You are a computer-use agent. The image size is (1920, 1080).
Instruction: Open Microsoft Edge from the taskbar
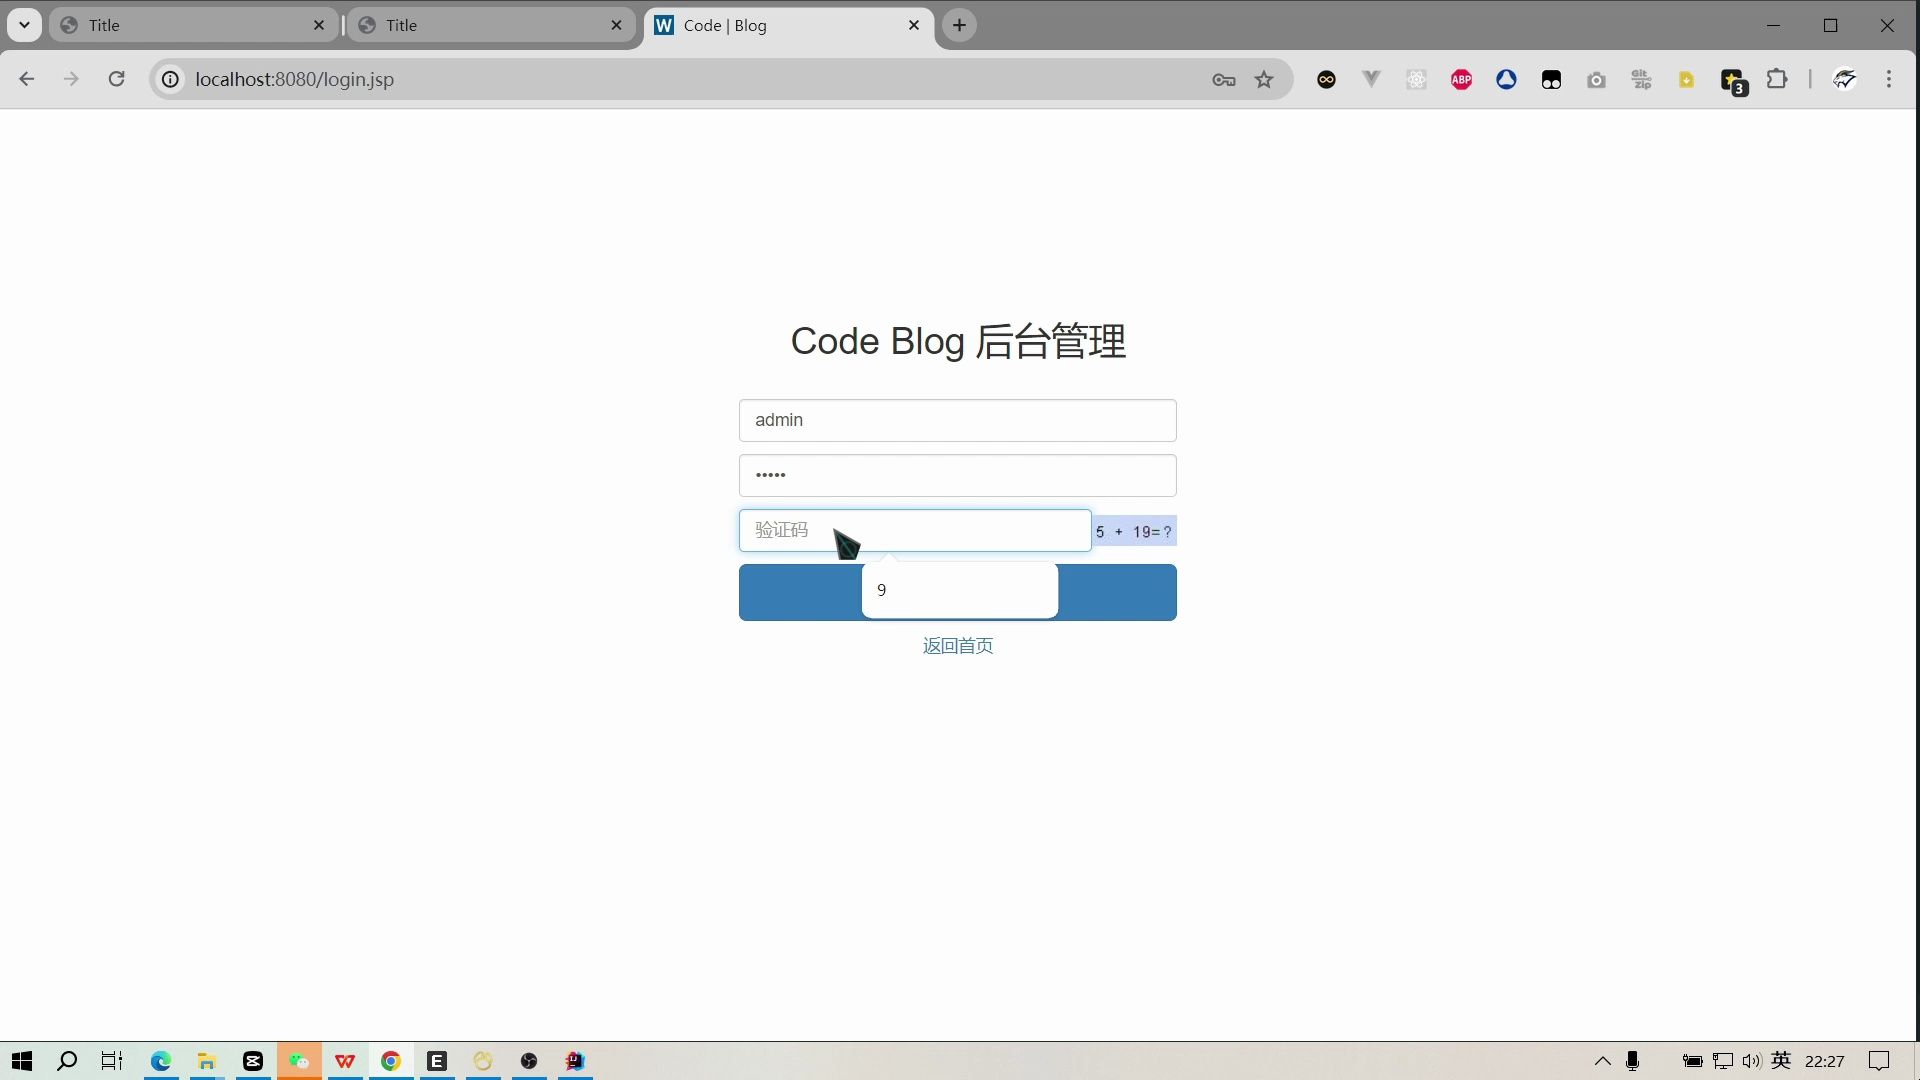click(160, 1061)
